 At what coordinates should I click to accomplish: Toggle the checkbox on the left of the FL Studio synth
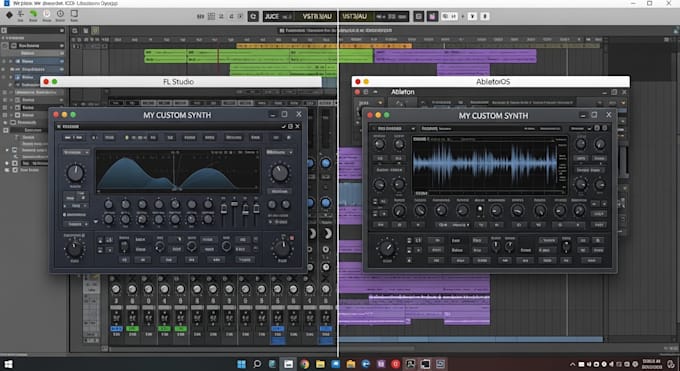(65, 214)
